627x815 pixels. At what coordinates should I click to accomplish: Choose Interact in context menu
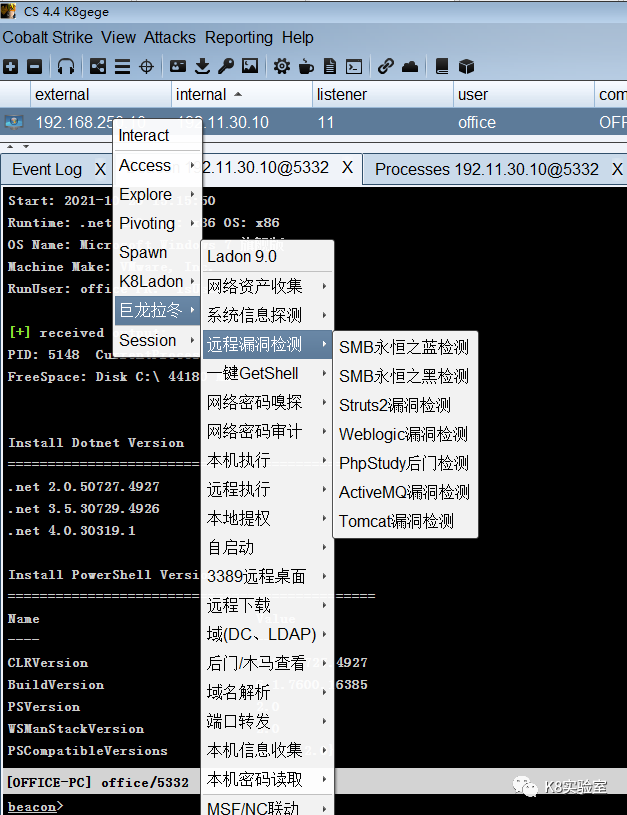(157, 136)
